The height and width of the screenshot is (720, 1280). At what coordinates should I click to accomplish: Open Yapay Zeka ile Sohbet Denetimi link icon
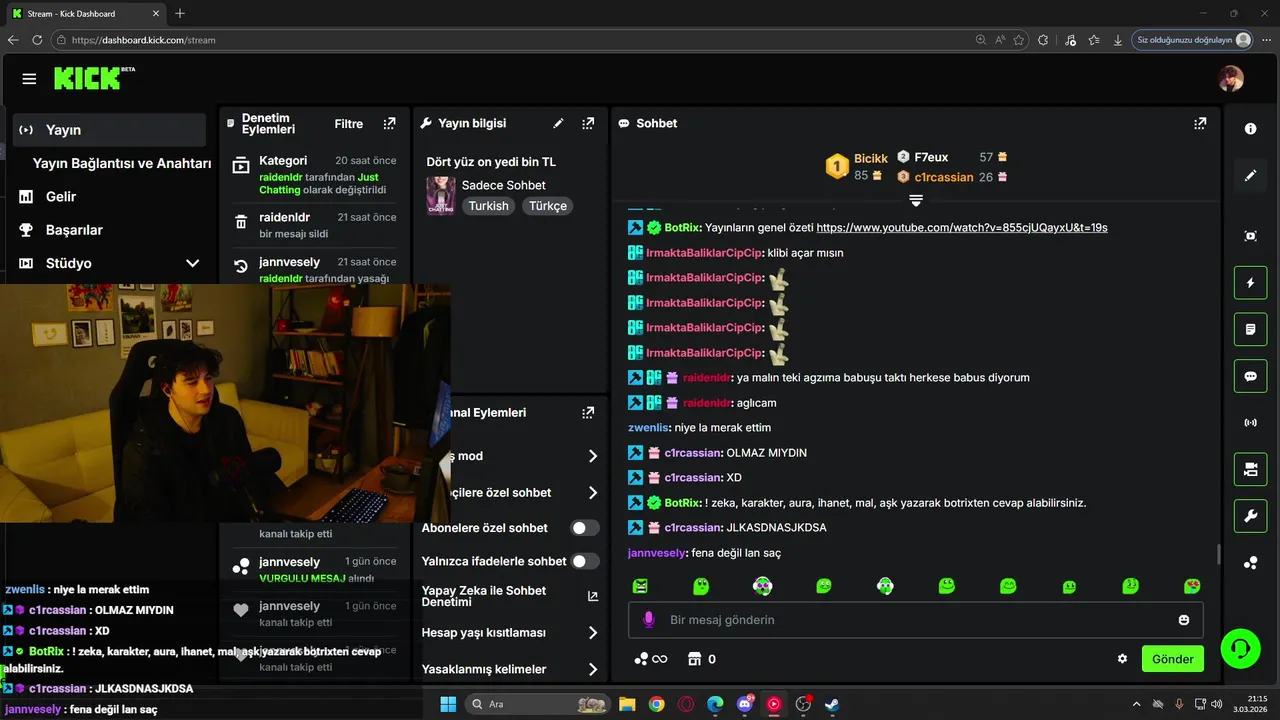coord(593,596)
